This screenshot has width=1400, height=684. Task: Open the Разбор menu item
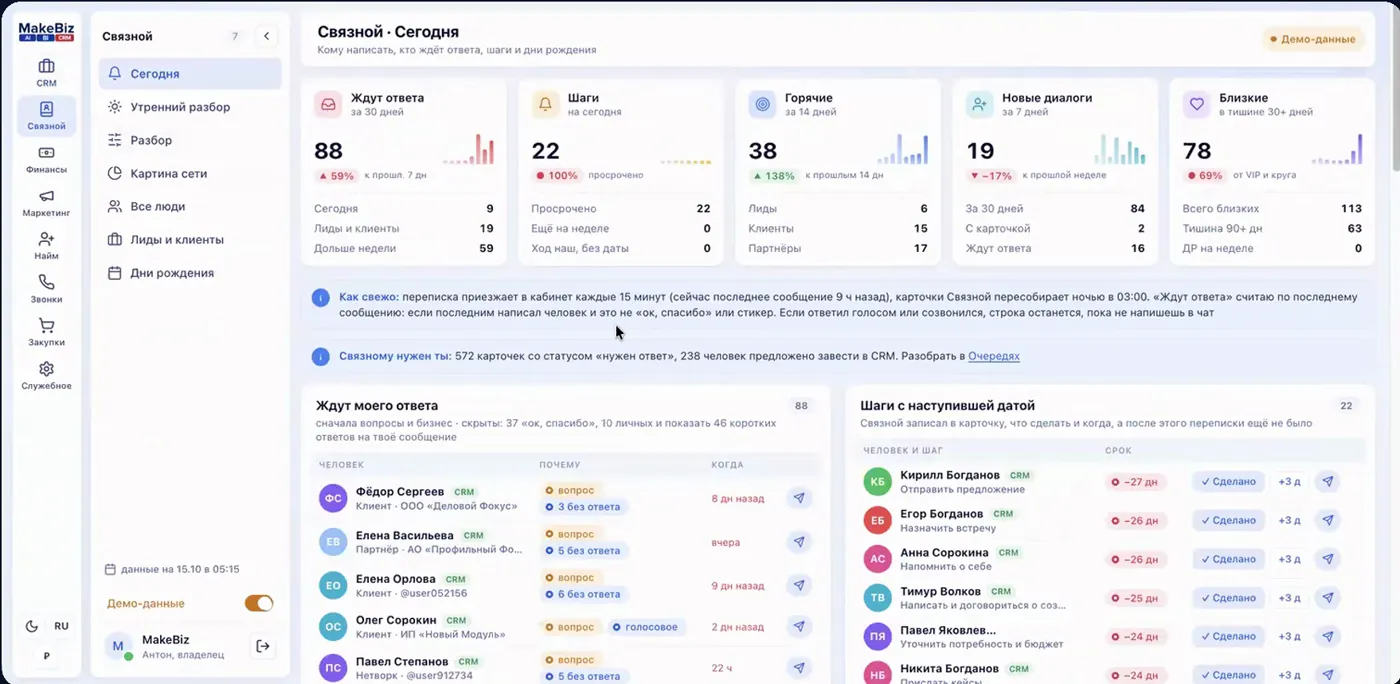tap(190, 140)
